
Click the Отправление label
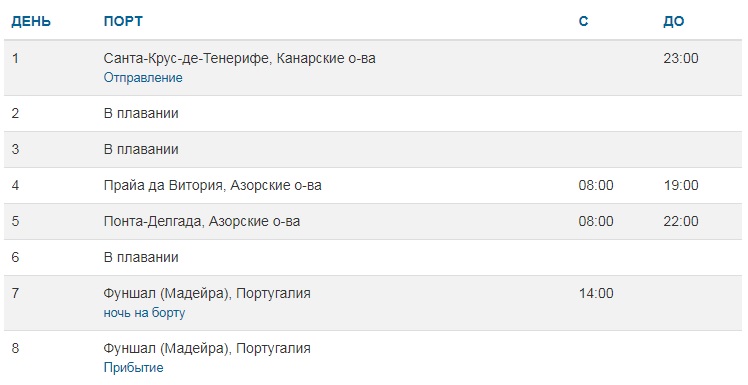pyautogui.click(x=143, y=78)
